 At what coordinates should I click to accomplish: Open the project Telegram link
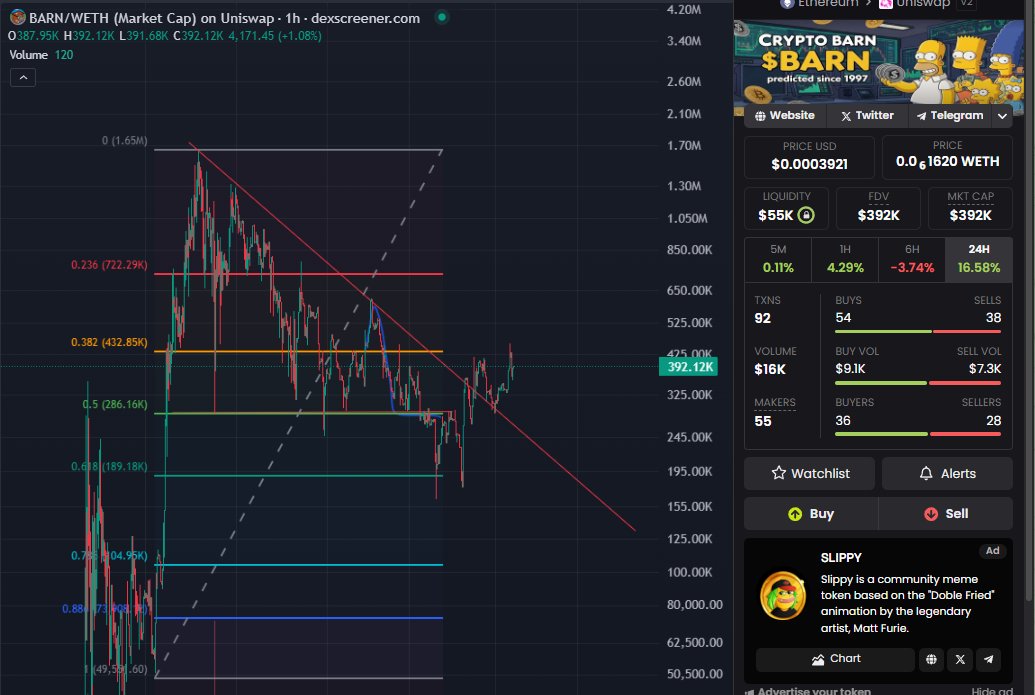pyautogui.click(x=949, y=116)
